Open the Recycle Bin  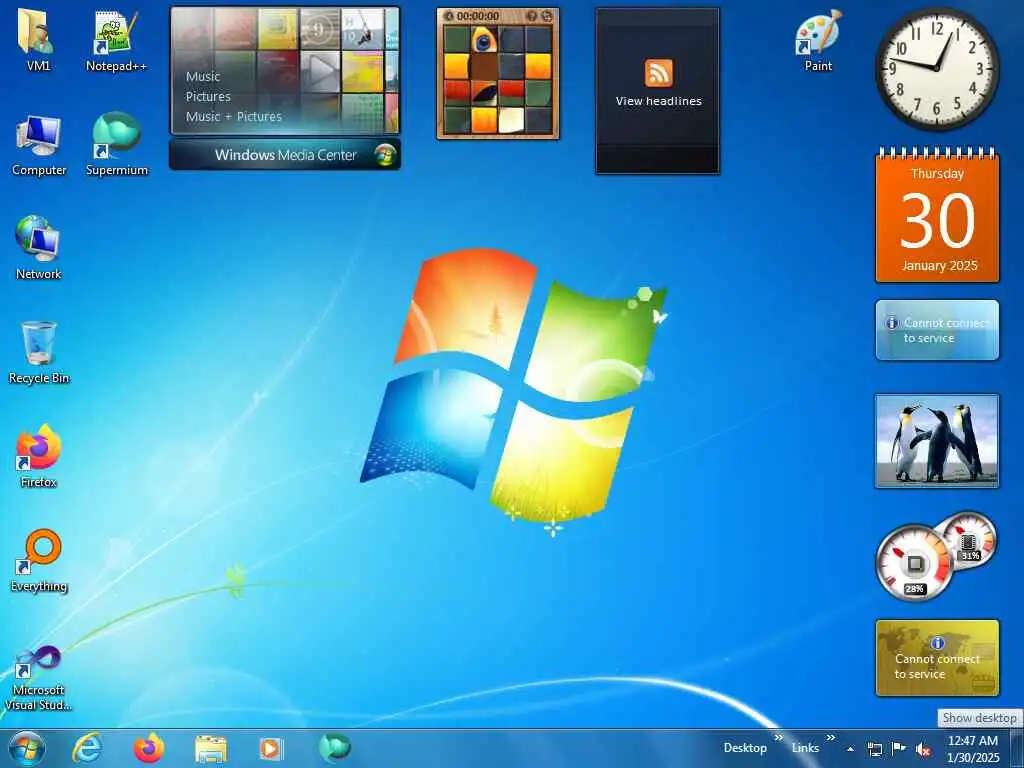39,353
